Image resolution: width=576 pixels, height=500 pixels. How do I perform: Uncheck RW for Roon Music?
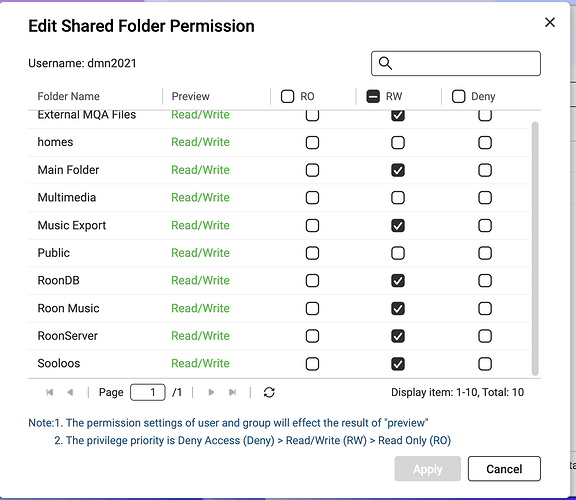click(398, 309)
